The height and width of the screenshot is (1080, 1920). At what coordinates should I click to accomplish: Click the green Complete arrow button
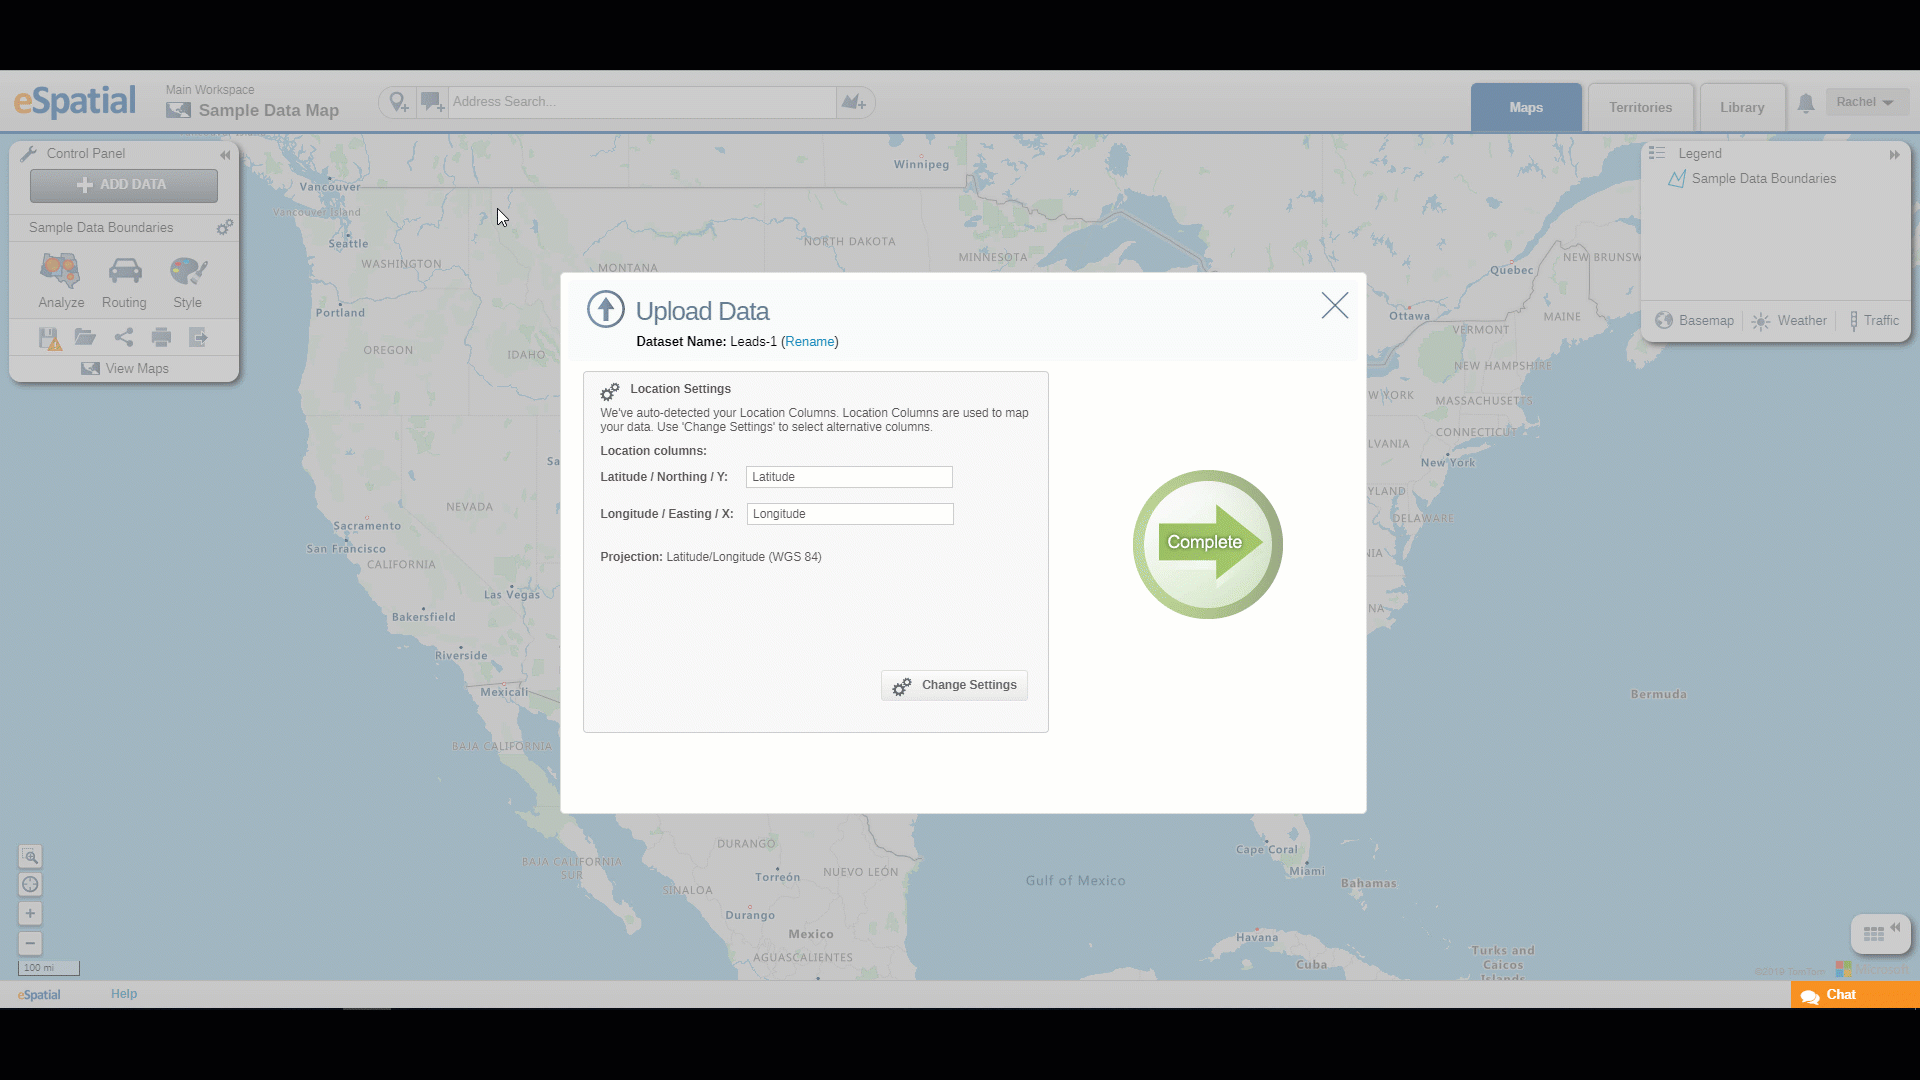click(x=1207, y=544)
